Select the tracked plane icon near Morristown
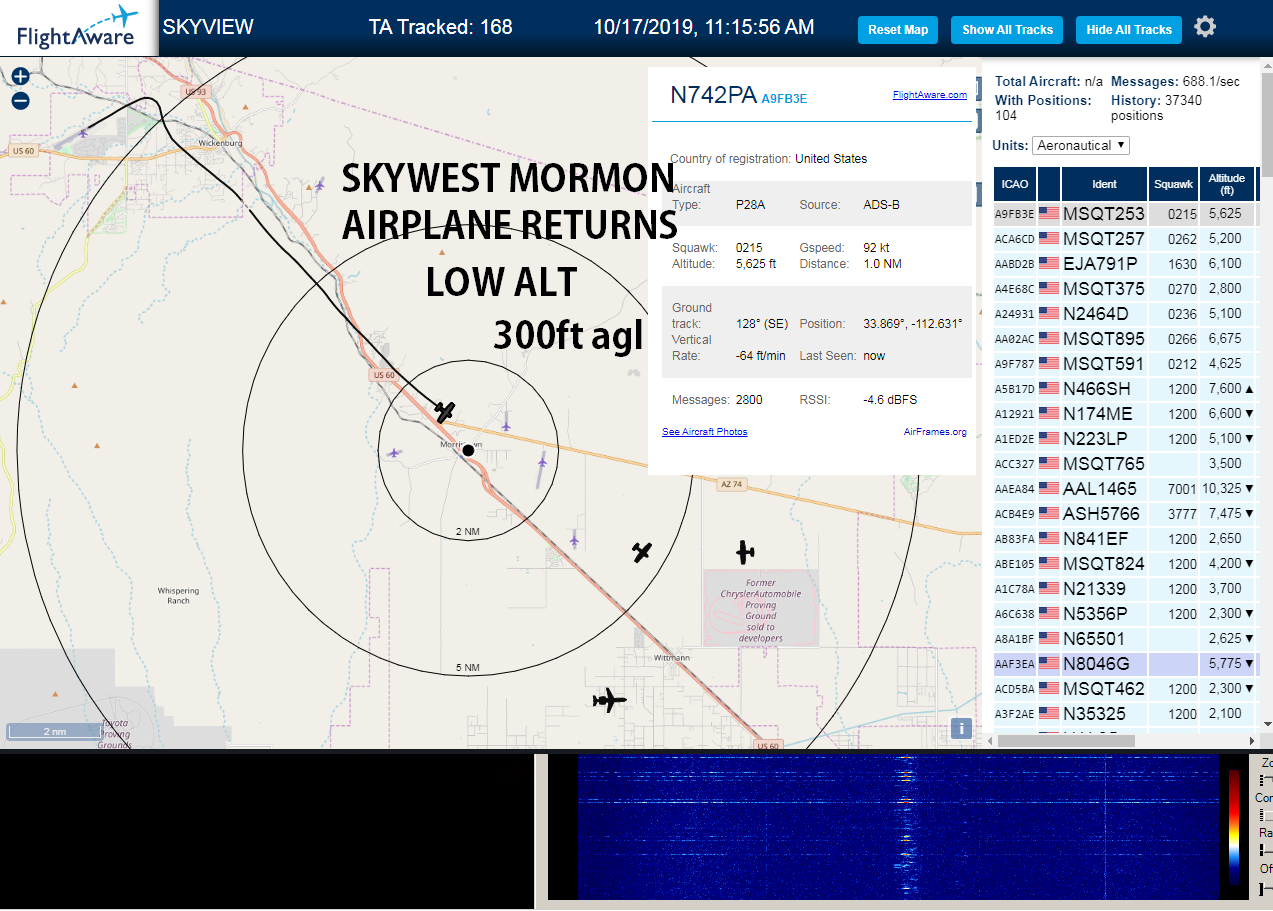1273x911 pixels. (x=445, y=411)
